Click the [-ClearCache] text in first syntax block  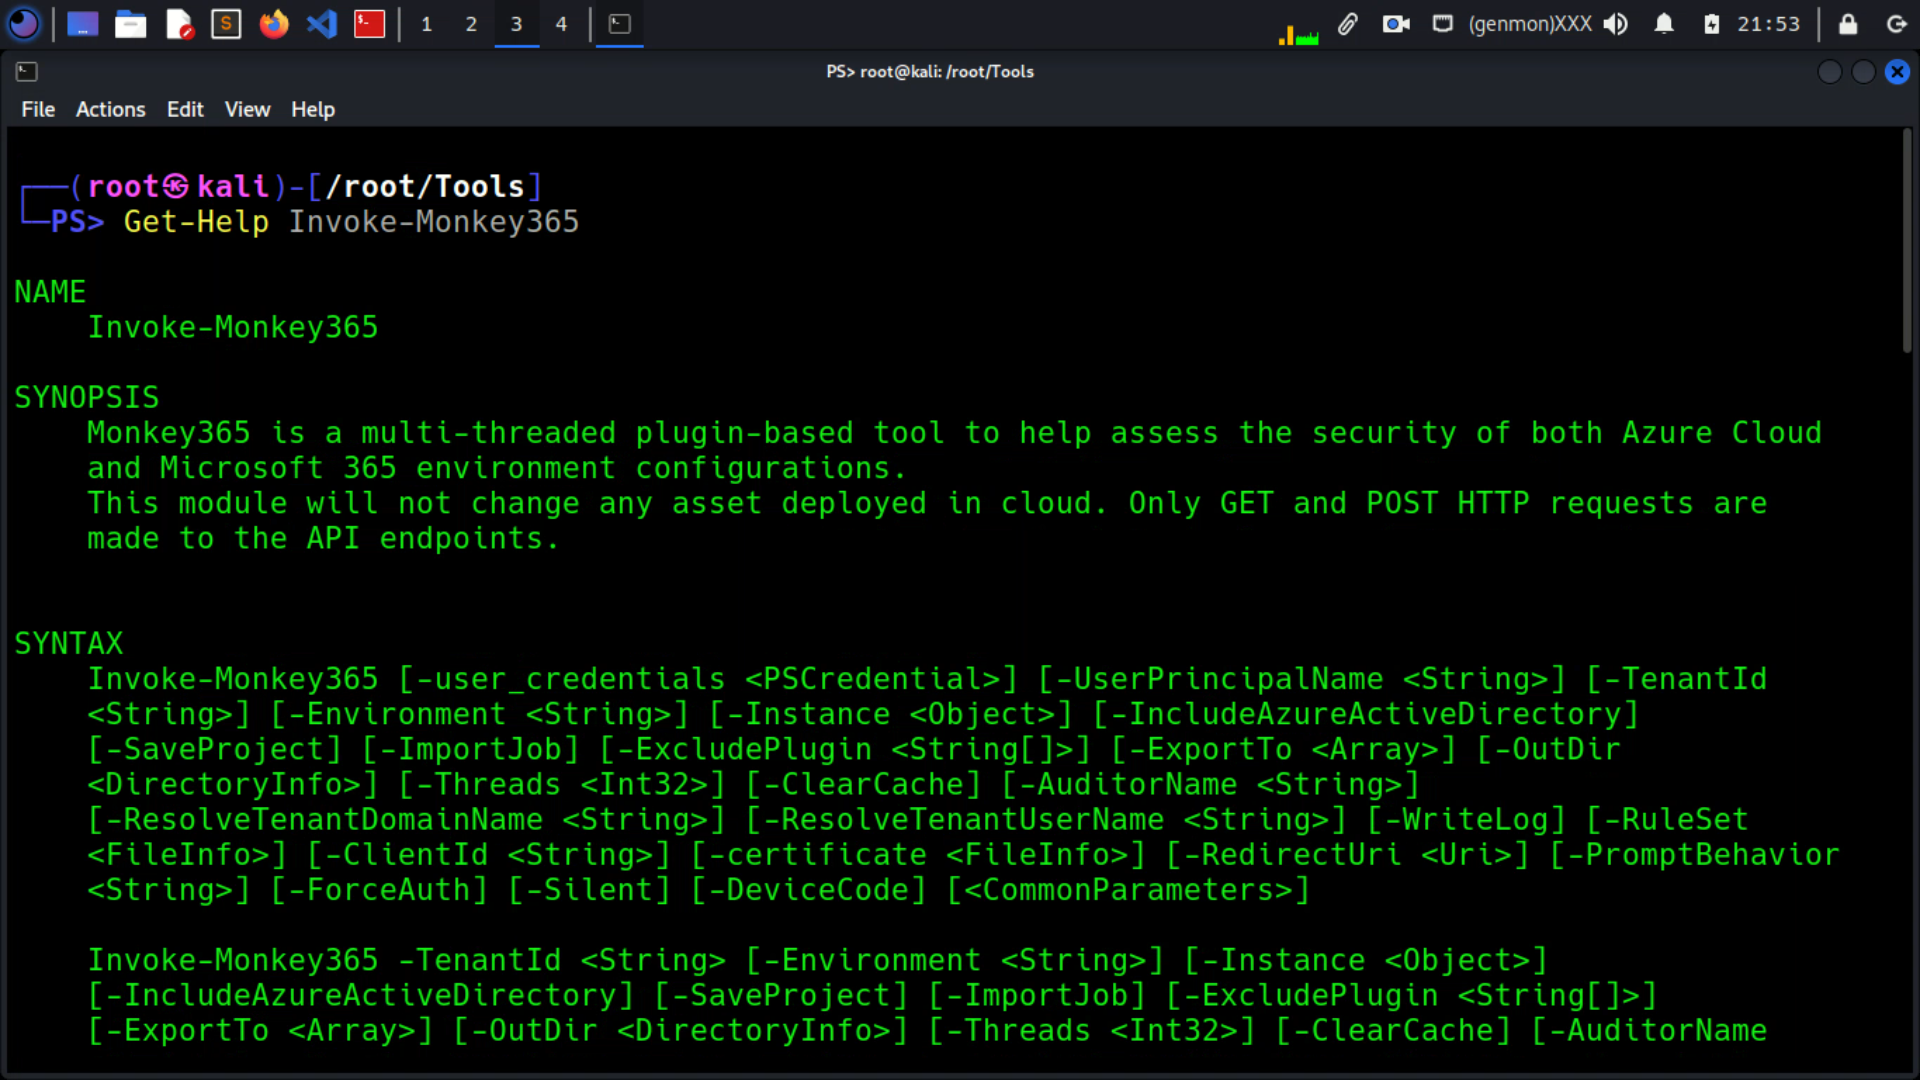pos(864,784)
